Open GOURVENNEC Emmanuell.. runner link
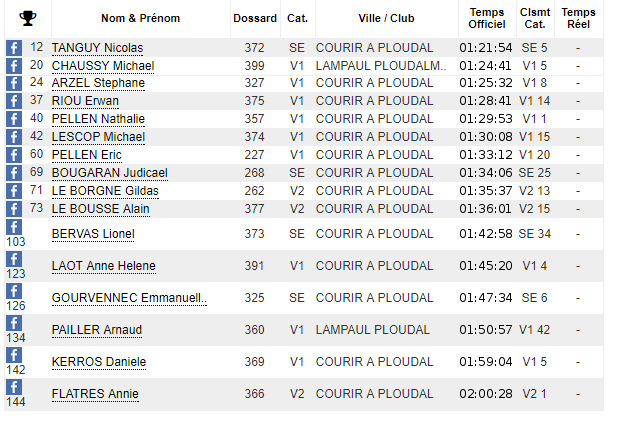 pyautogui.click(x=129, y=298)
